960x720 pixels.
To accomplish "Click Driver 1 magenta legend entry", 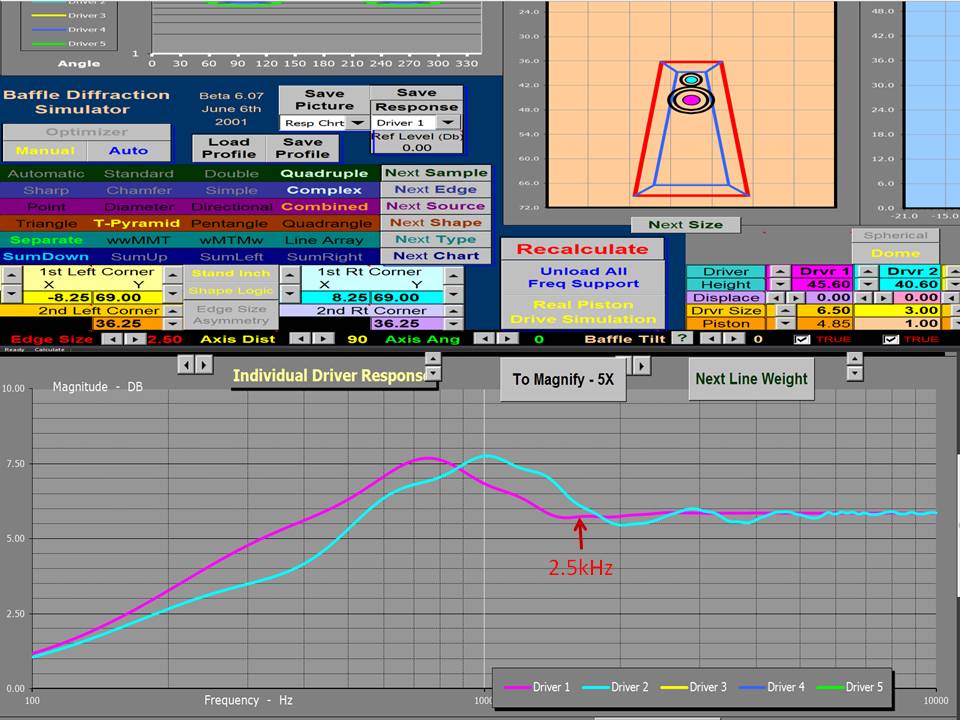I will pyautogui.click(x=538, y=687).
